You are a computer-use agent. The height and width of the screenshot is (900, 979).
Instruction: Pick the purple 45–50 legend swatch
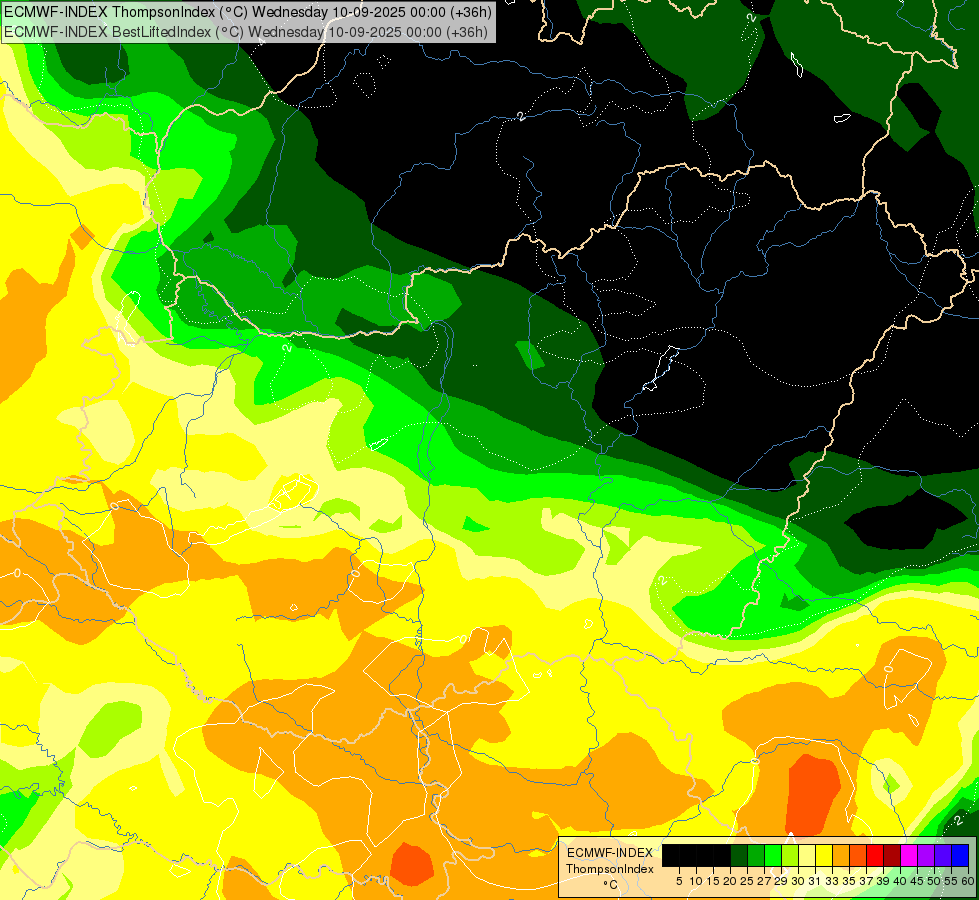pos(927,855)
